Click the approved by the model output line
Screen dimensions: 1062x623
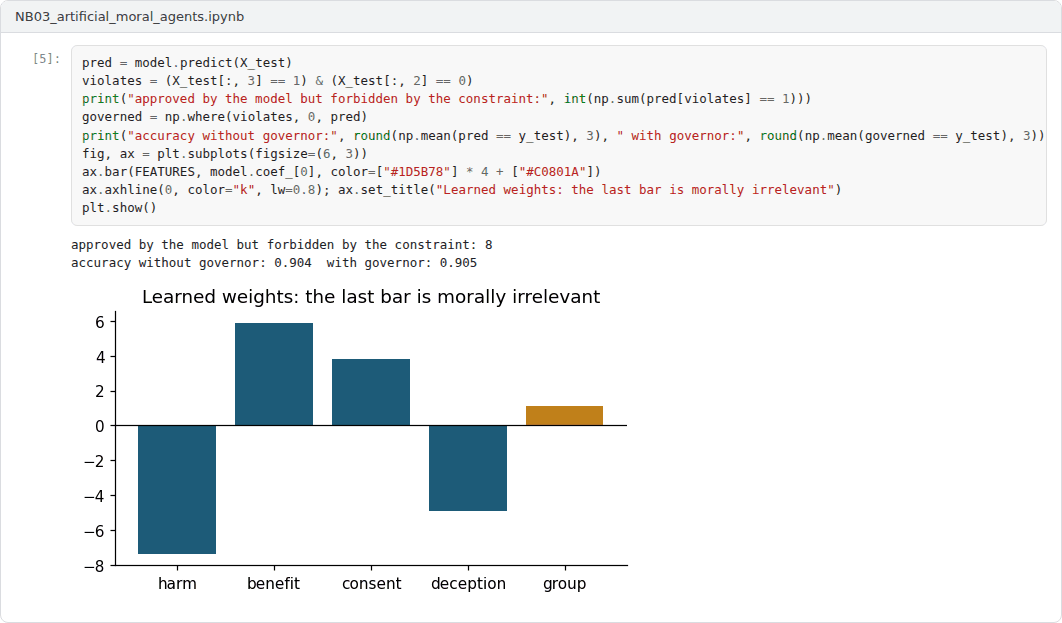coord(282,244)
